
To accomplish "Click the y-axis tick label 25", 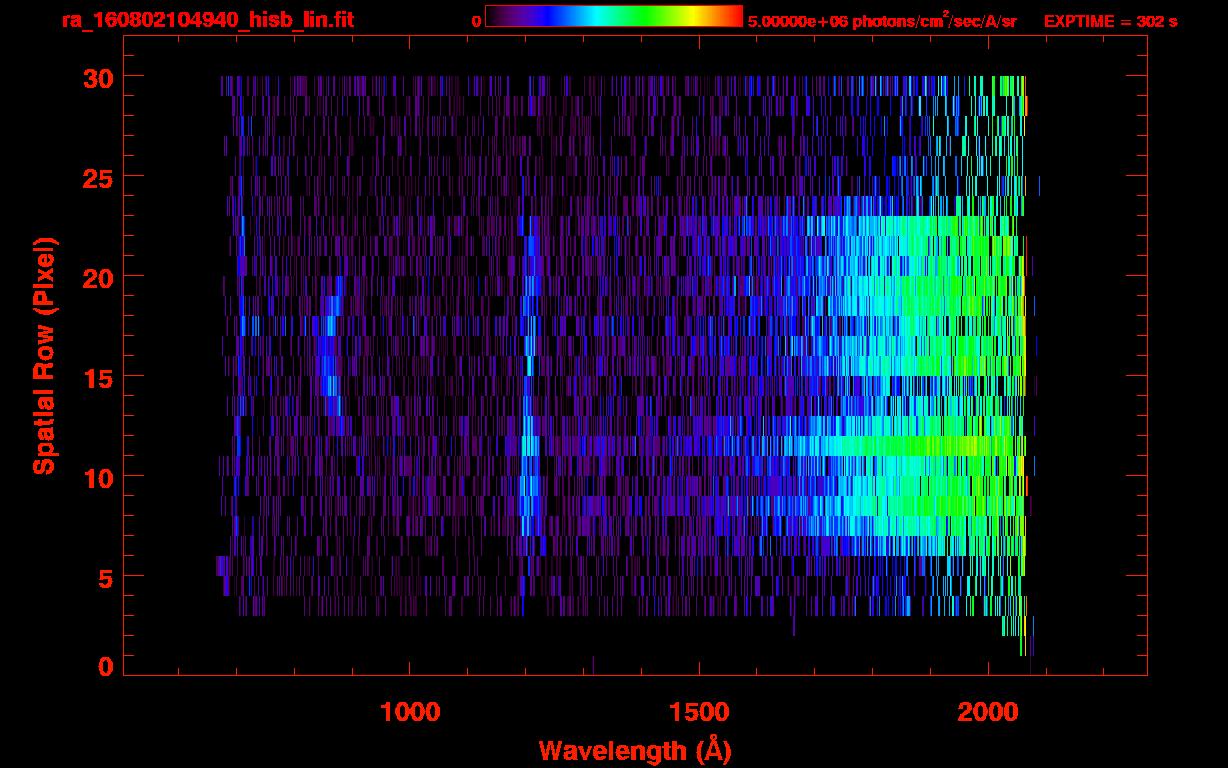I will [x=98, y=177].
